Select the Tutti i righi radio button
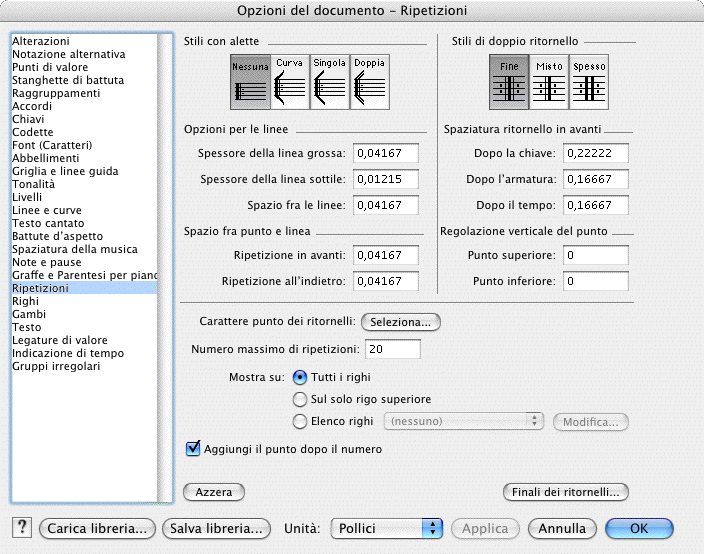The height and width of the screenshot is (554, 704). (299, 378)
